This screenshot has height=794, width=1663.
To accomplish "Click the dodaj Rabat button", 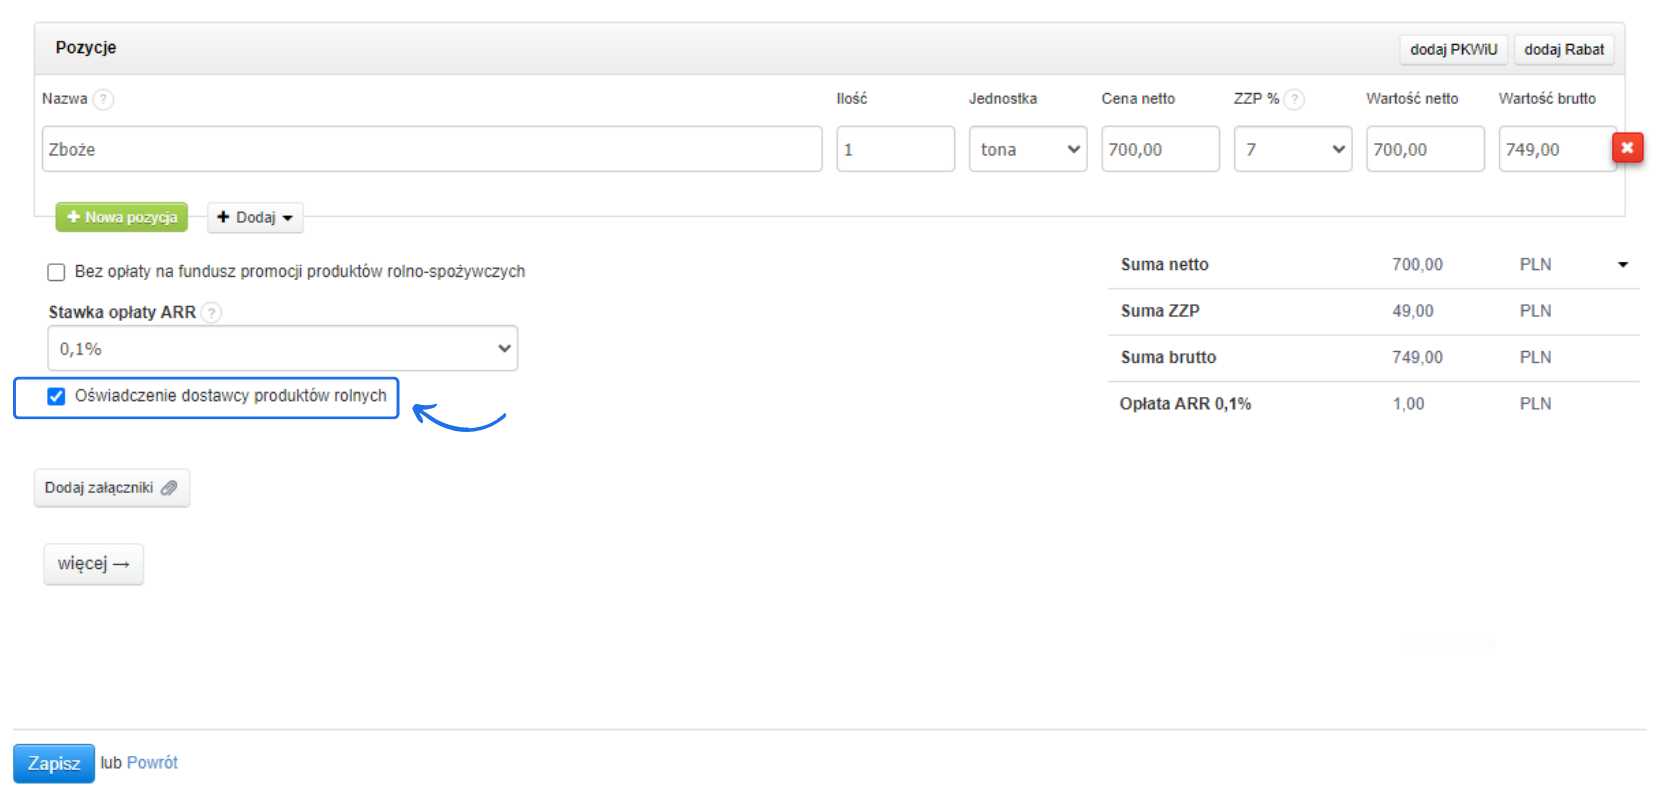I will coord(1563,49).
